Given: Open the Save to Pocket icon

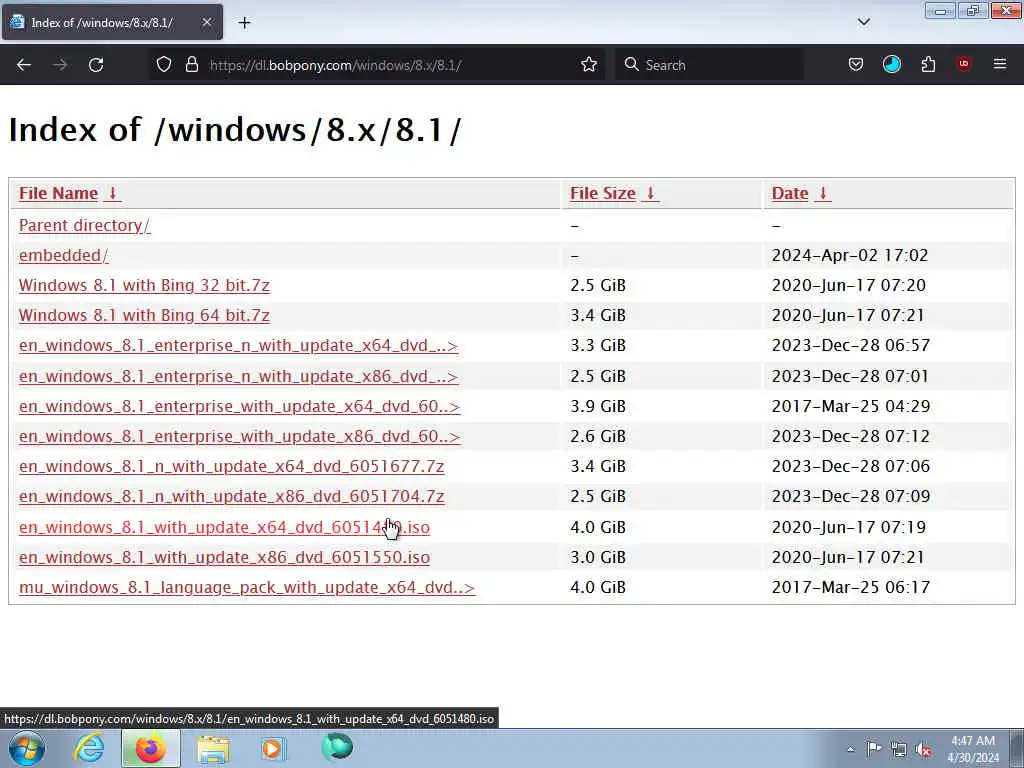Looking at the screenshot, I should [856, 65].
